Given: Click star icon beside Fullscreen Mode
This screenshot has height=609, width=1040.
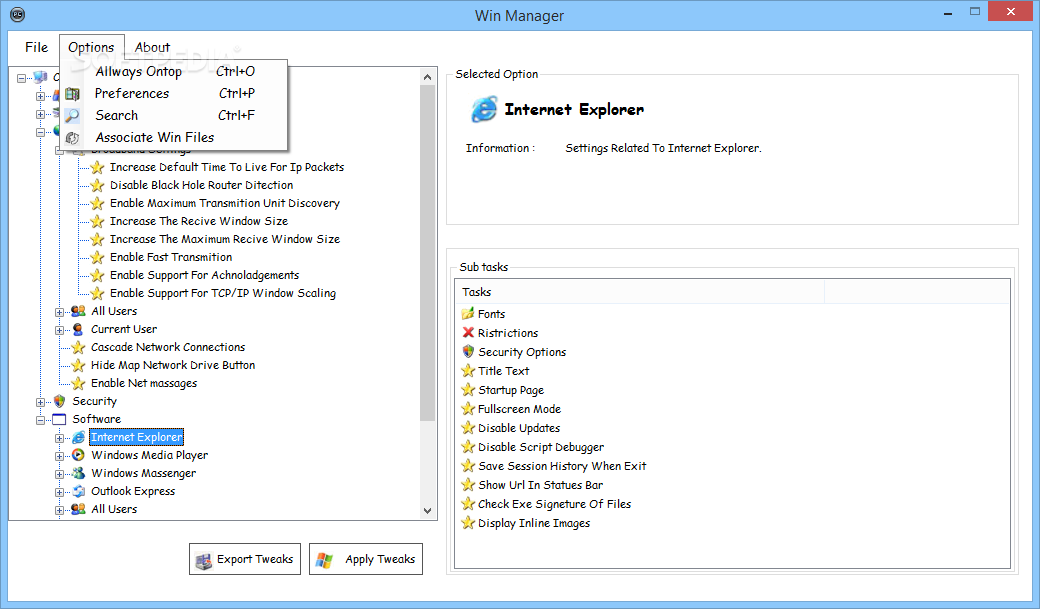Looking at the screenshot, I should tap(468, 408).
